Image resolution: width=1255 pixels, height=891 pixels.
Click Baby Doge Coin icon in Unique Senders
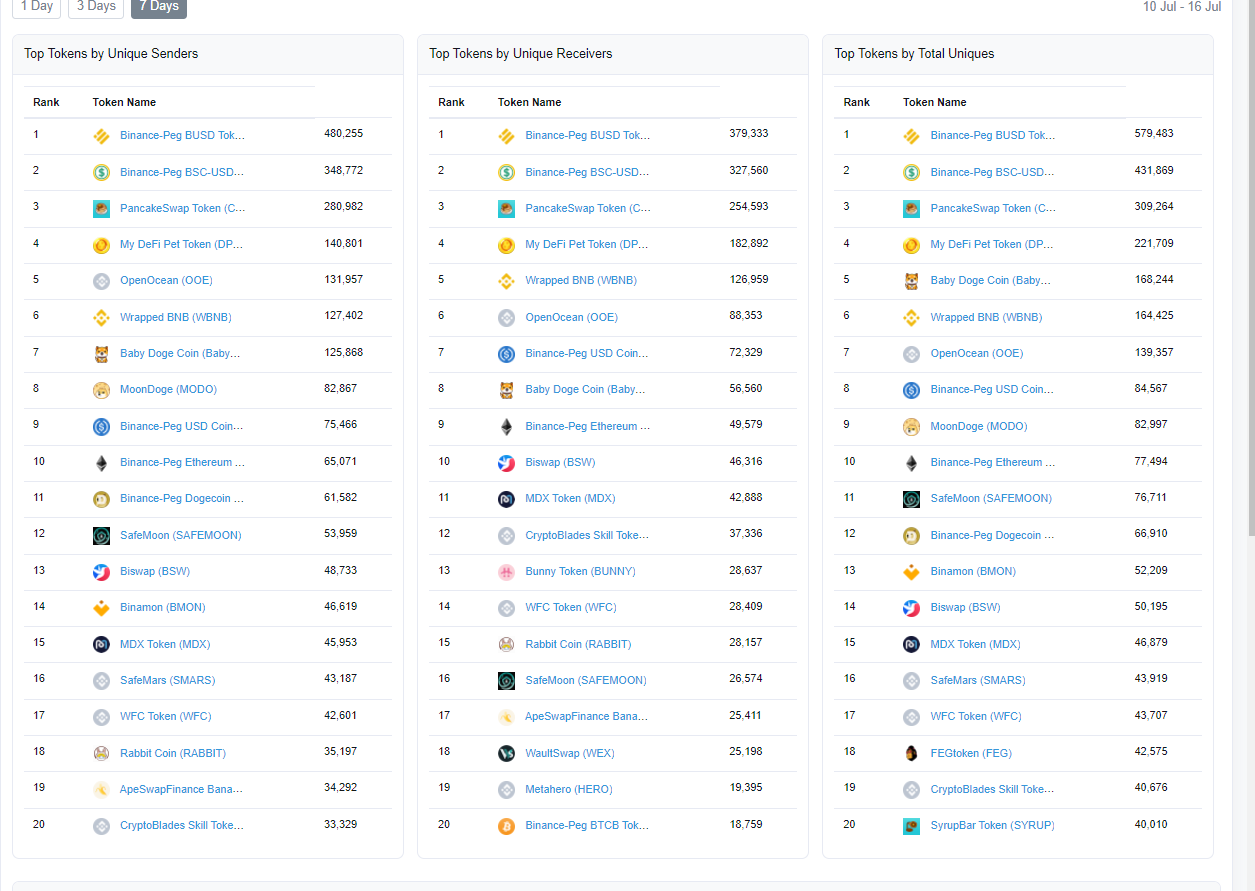point(101,354)
